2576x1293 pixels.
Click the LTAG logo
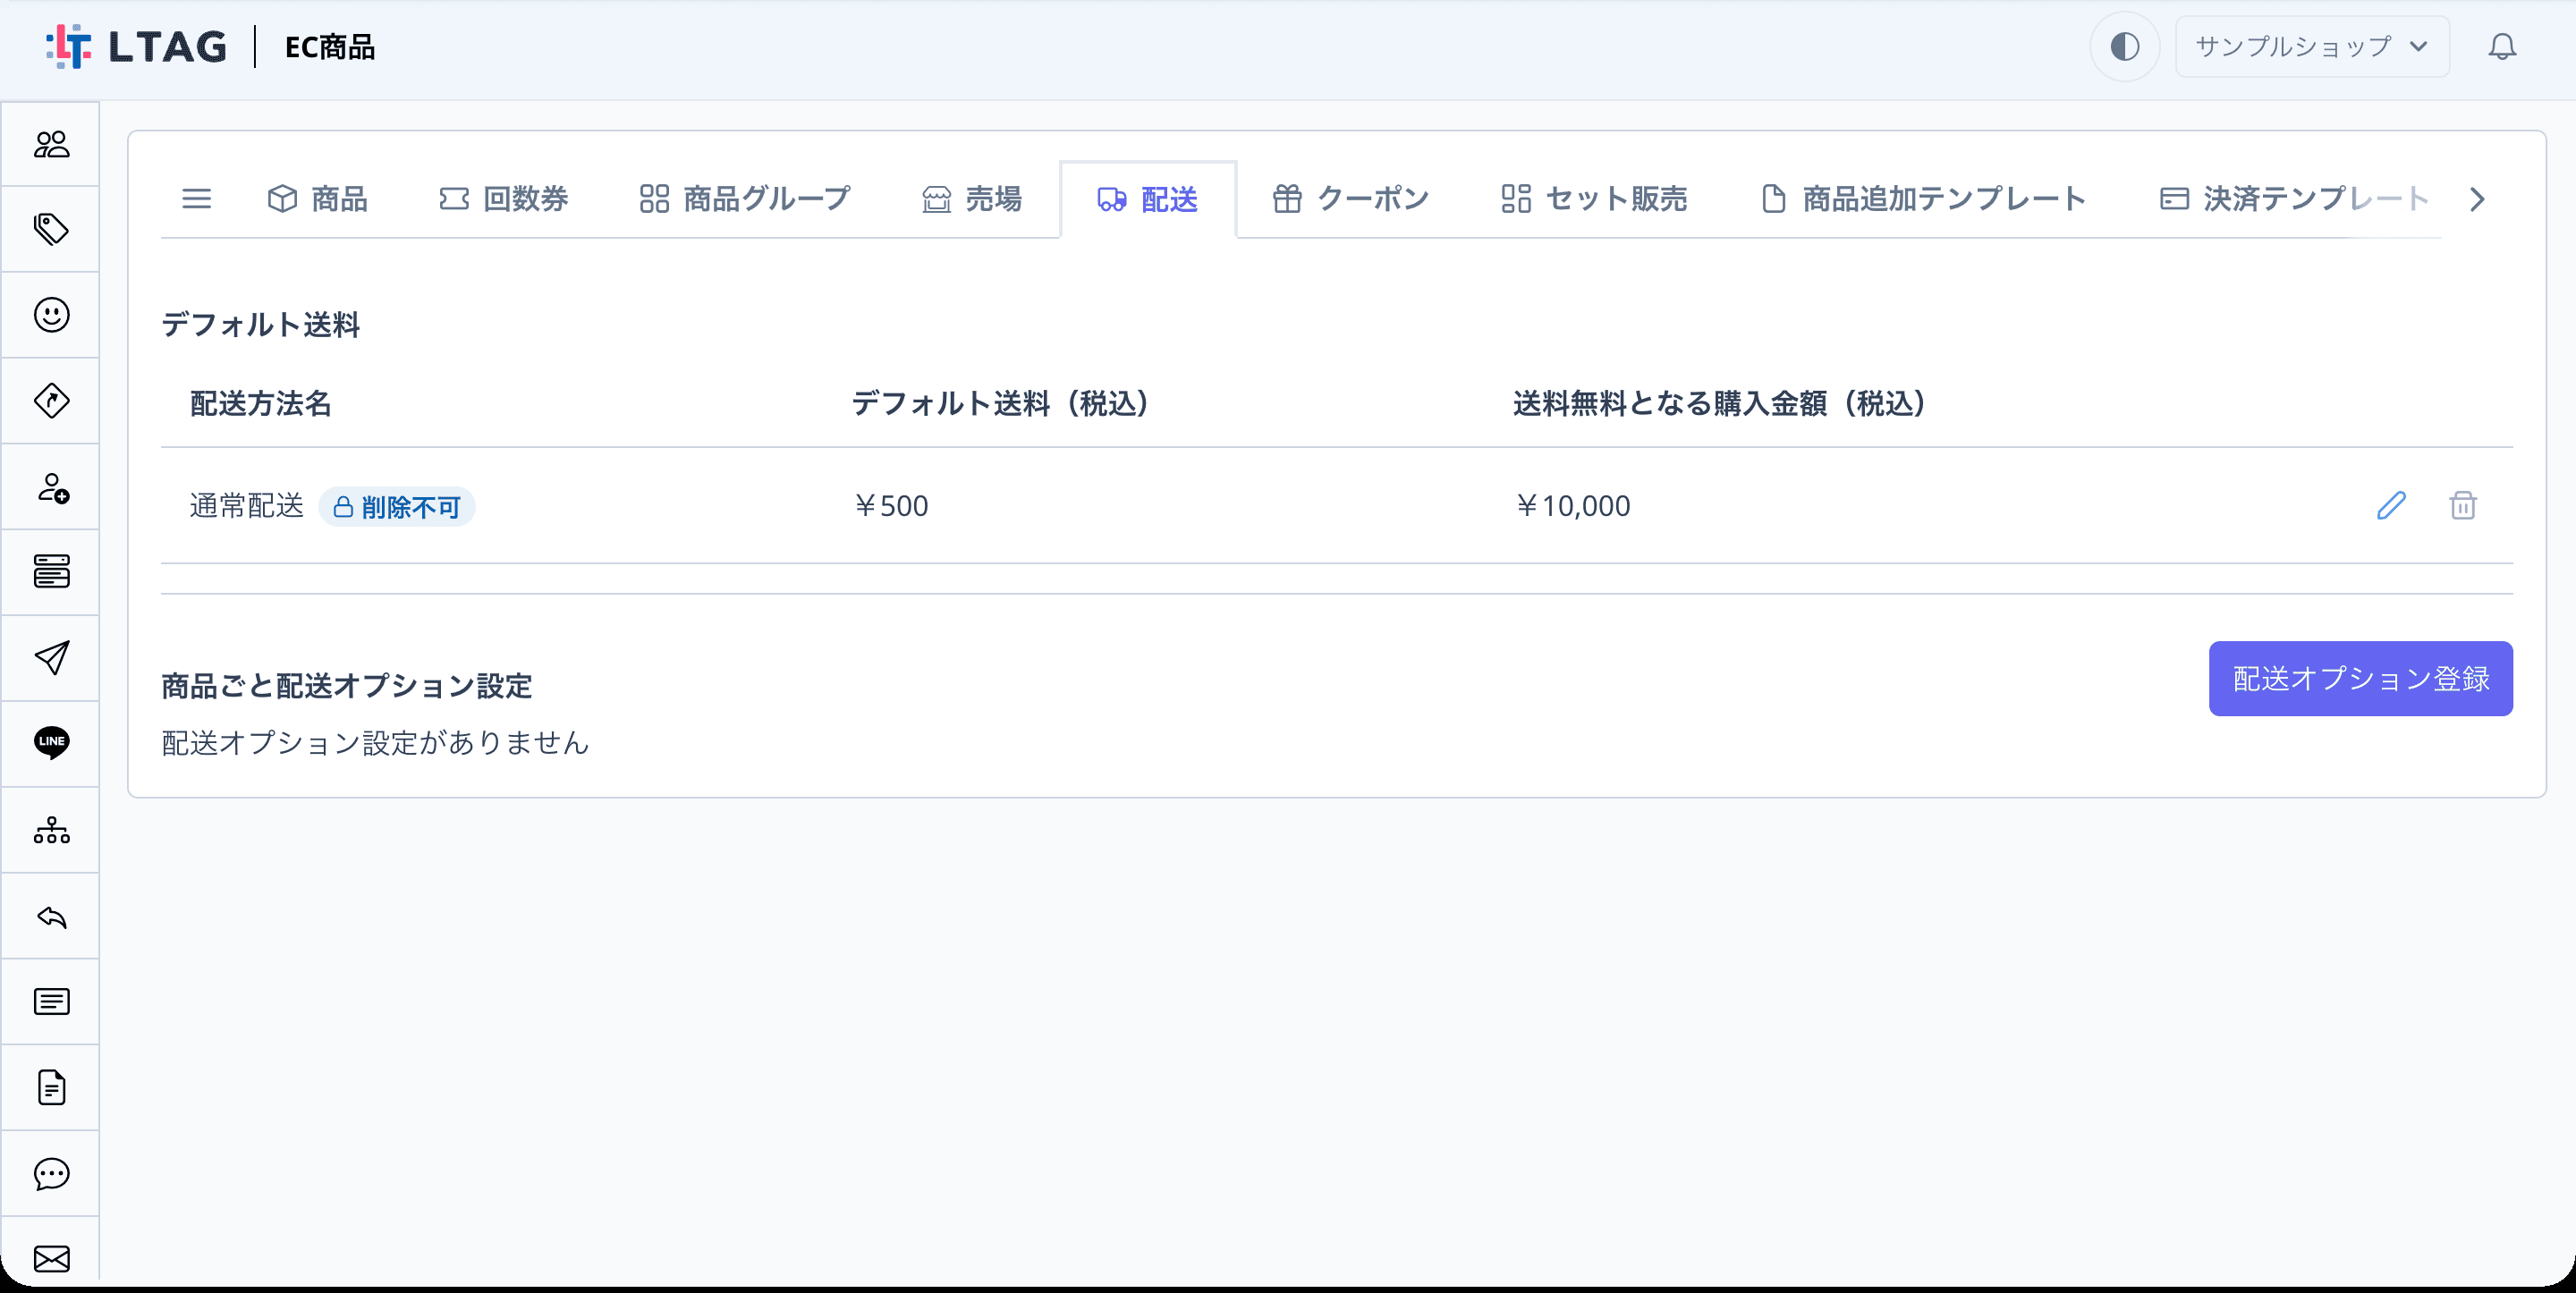[x=137, y=47]
